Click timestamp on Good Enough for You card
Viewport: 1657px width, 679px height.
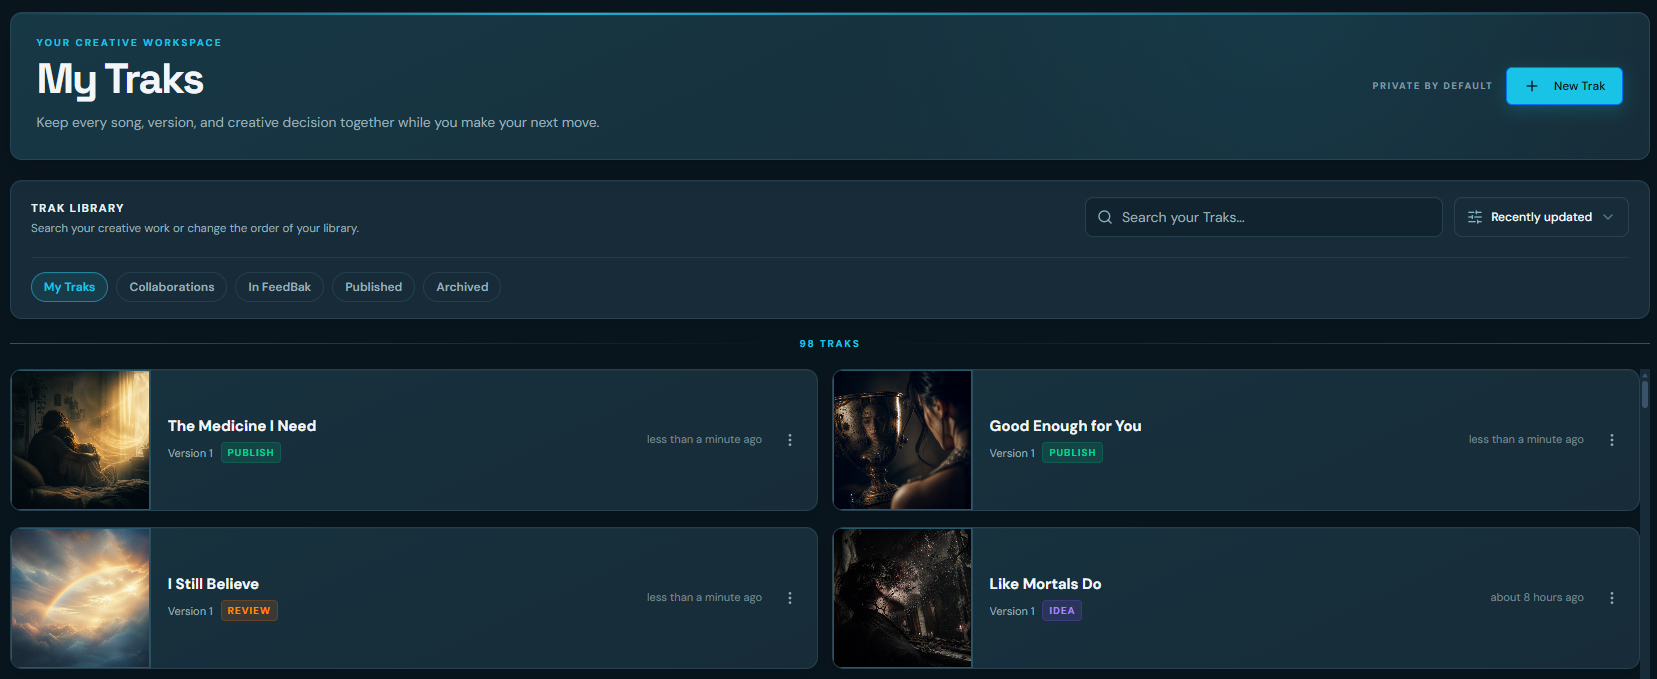[1526, 440]
